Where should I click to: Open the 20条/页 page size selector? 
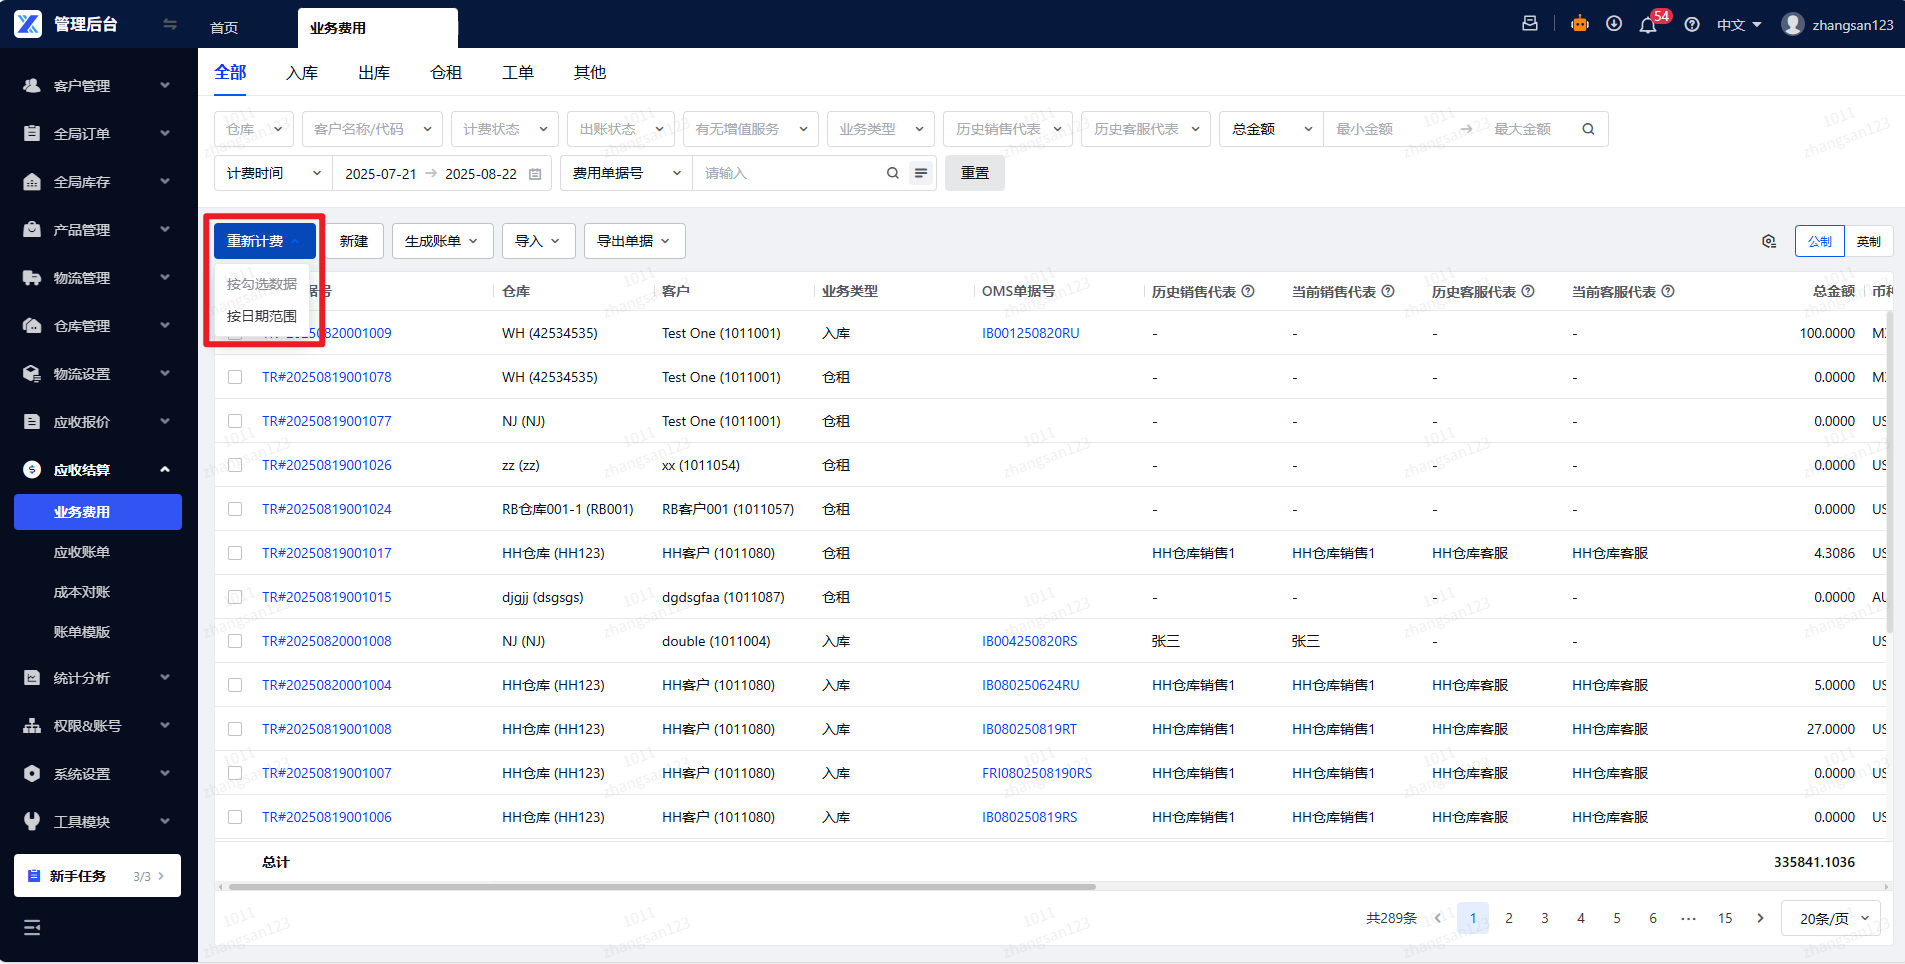tap(1832, 918)
